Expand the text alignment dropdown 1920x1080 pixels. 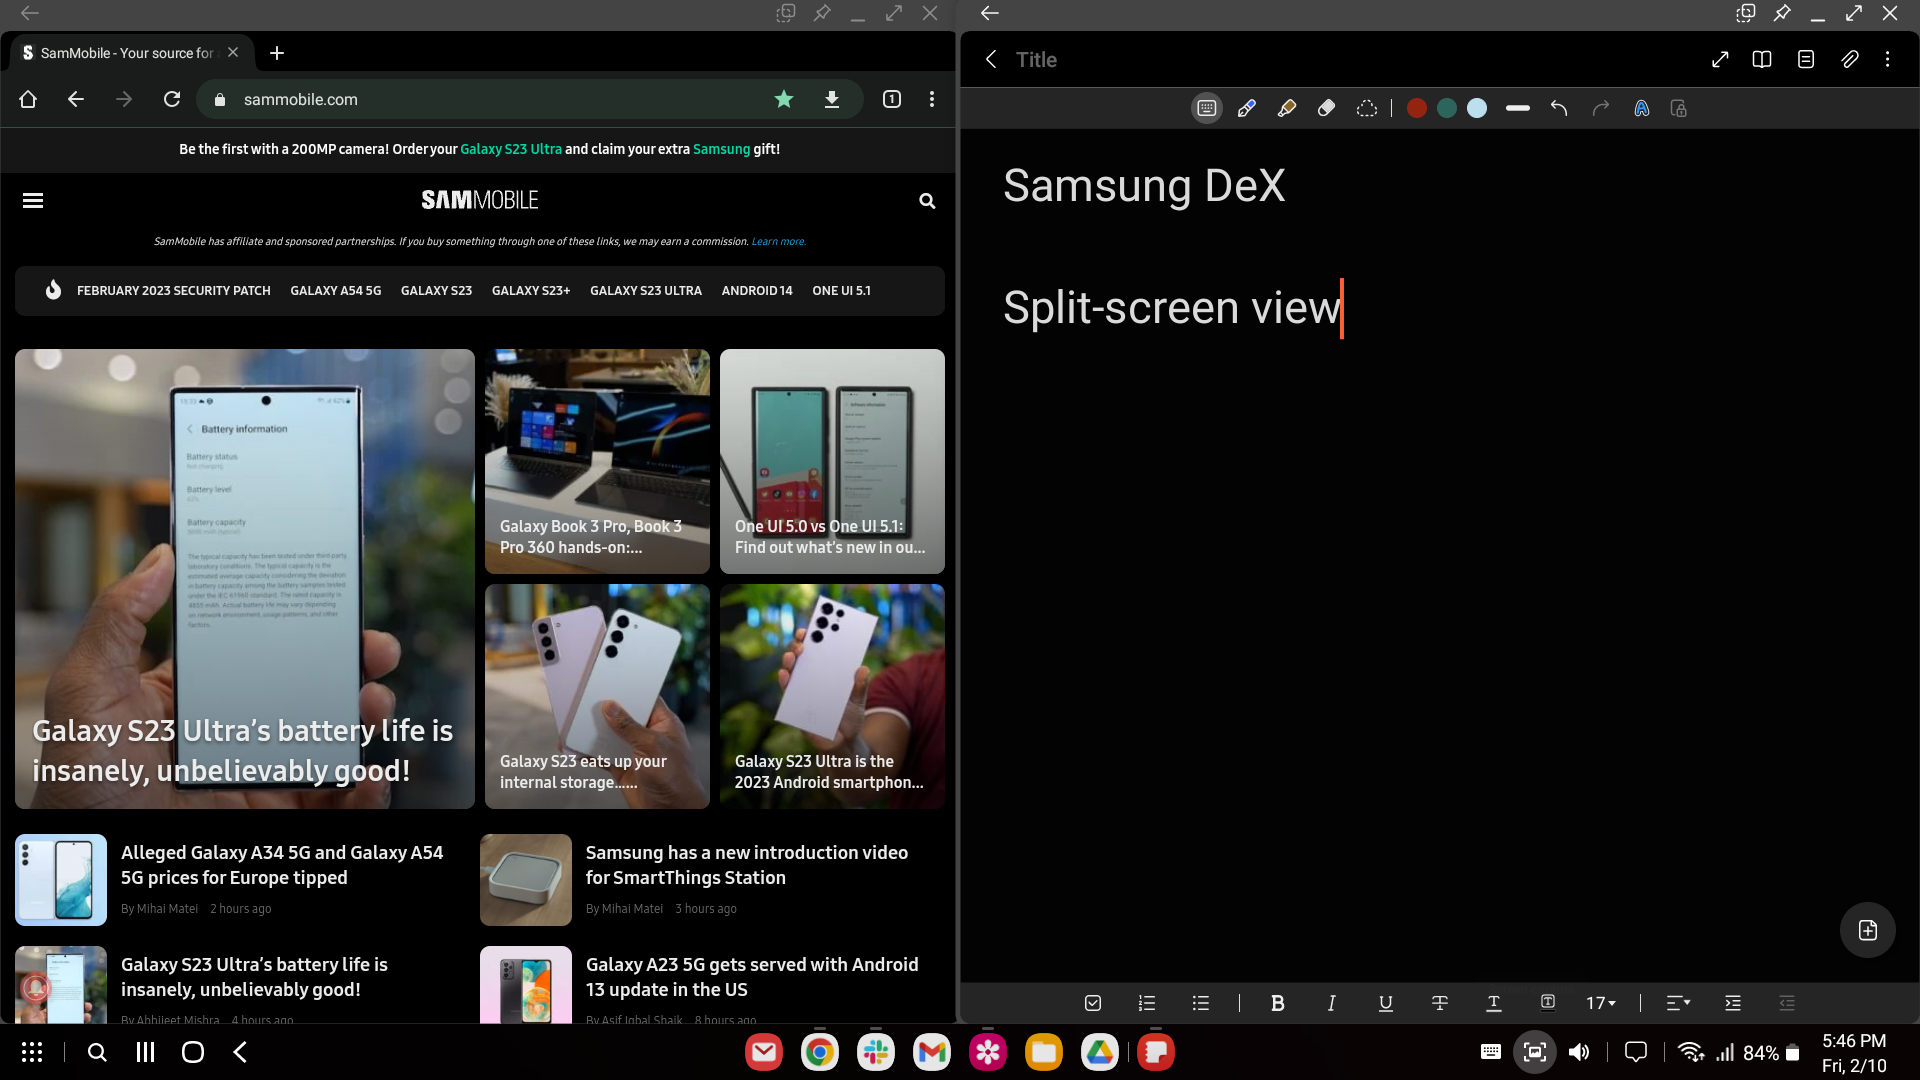1678,1003
